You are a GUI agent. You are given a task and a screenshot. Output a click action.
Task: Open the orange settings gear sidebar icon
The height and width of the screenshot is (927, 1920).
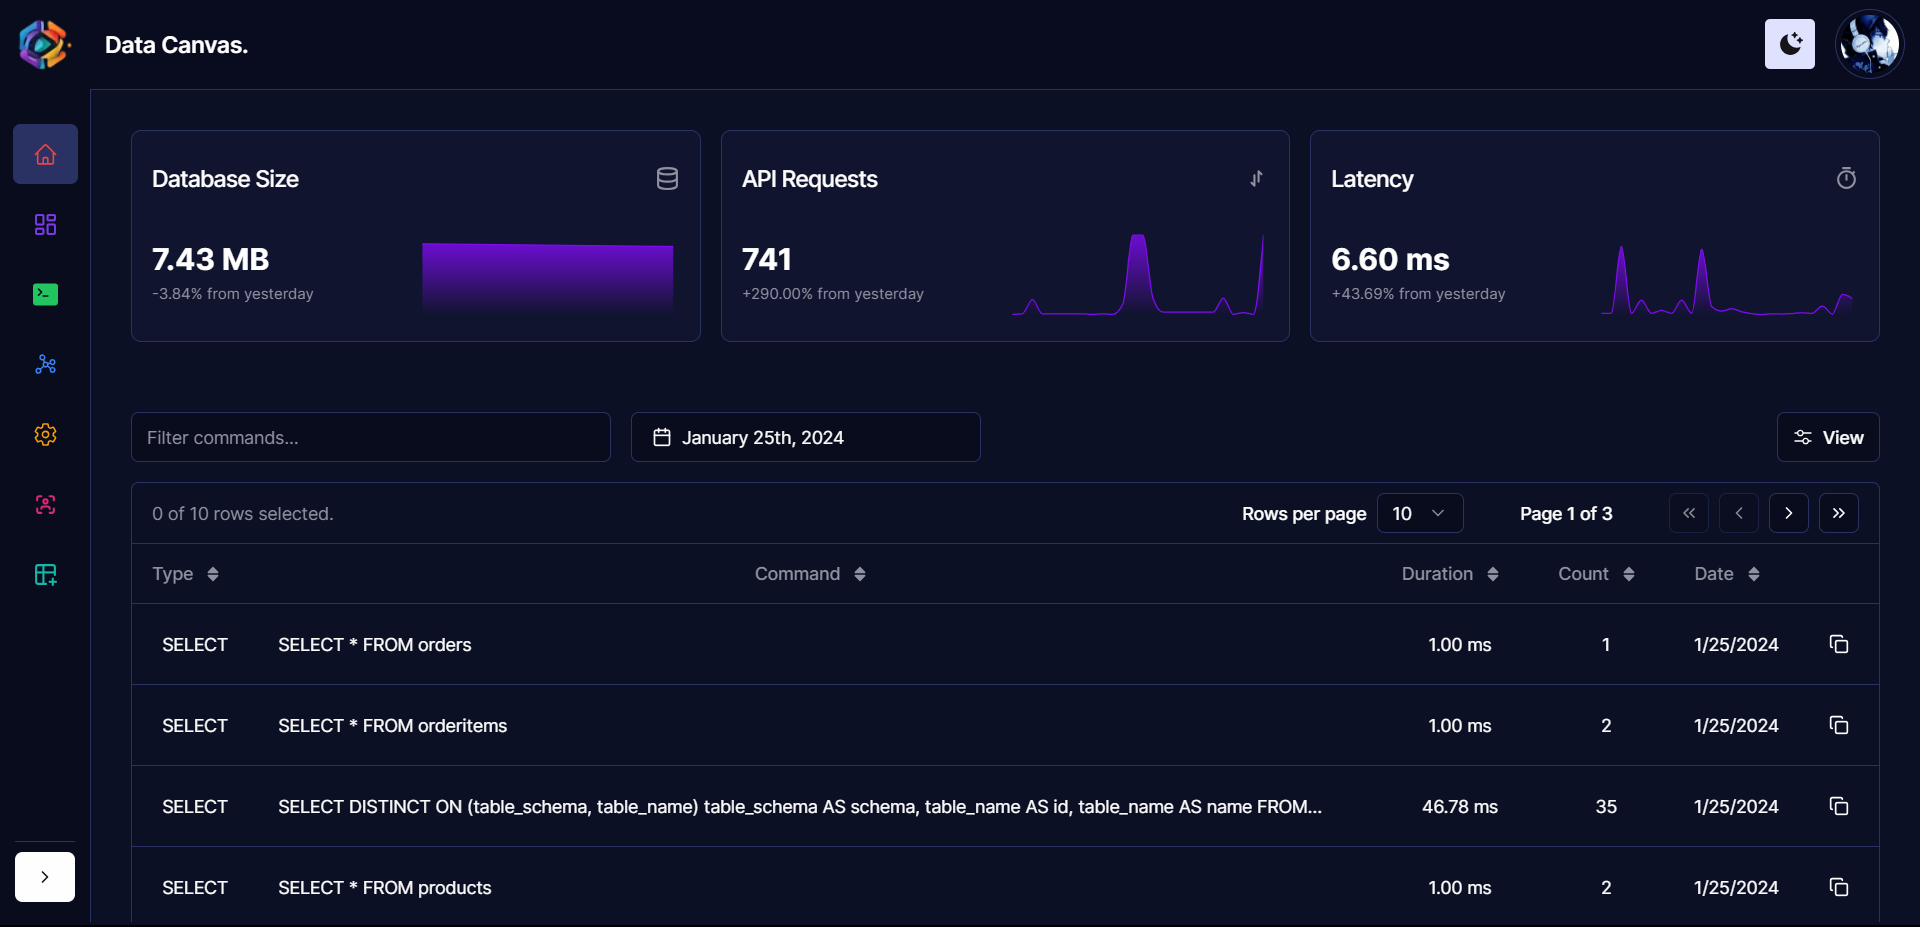pos(45,434)
